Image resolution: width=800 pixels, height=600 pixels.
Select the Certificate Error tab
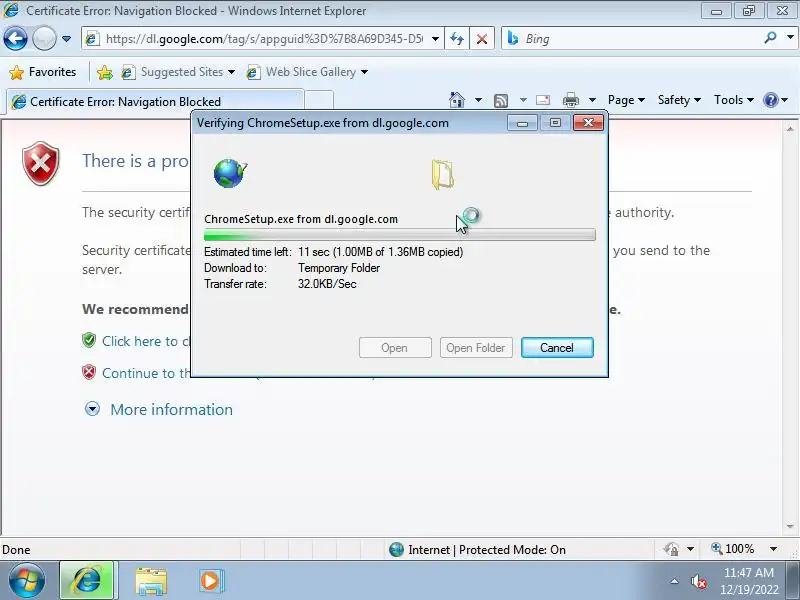pos(155,101)
